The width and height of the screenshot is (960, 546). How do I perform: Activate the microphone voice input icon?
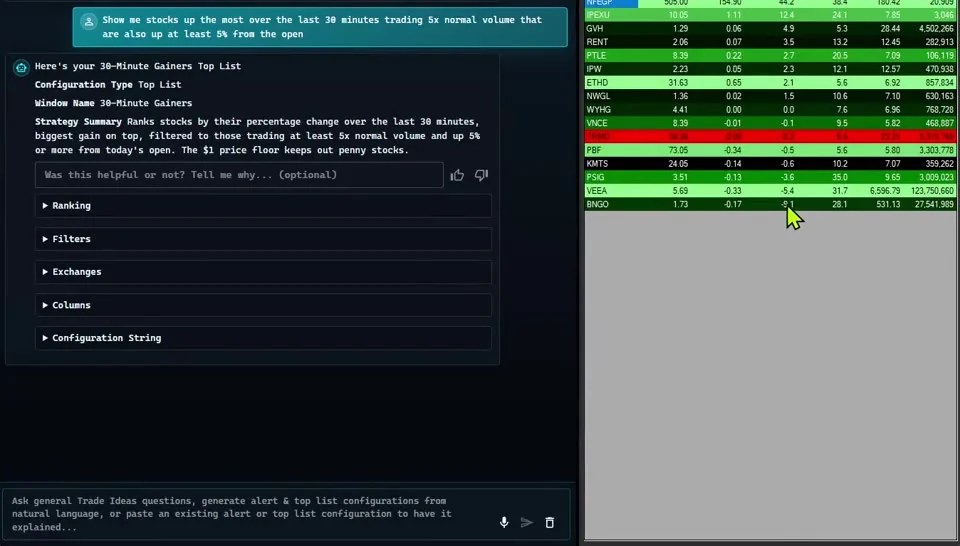(x=504, y=522)
